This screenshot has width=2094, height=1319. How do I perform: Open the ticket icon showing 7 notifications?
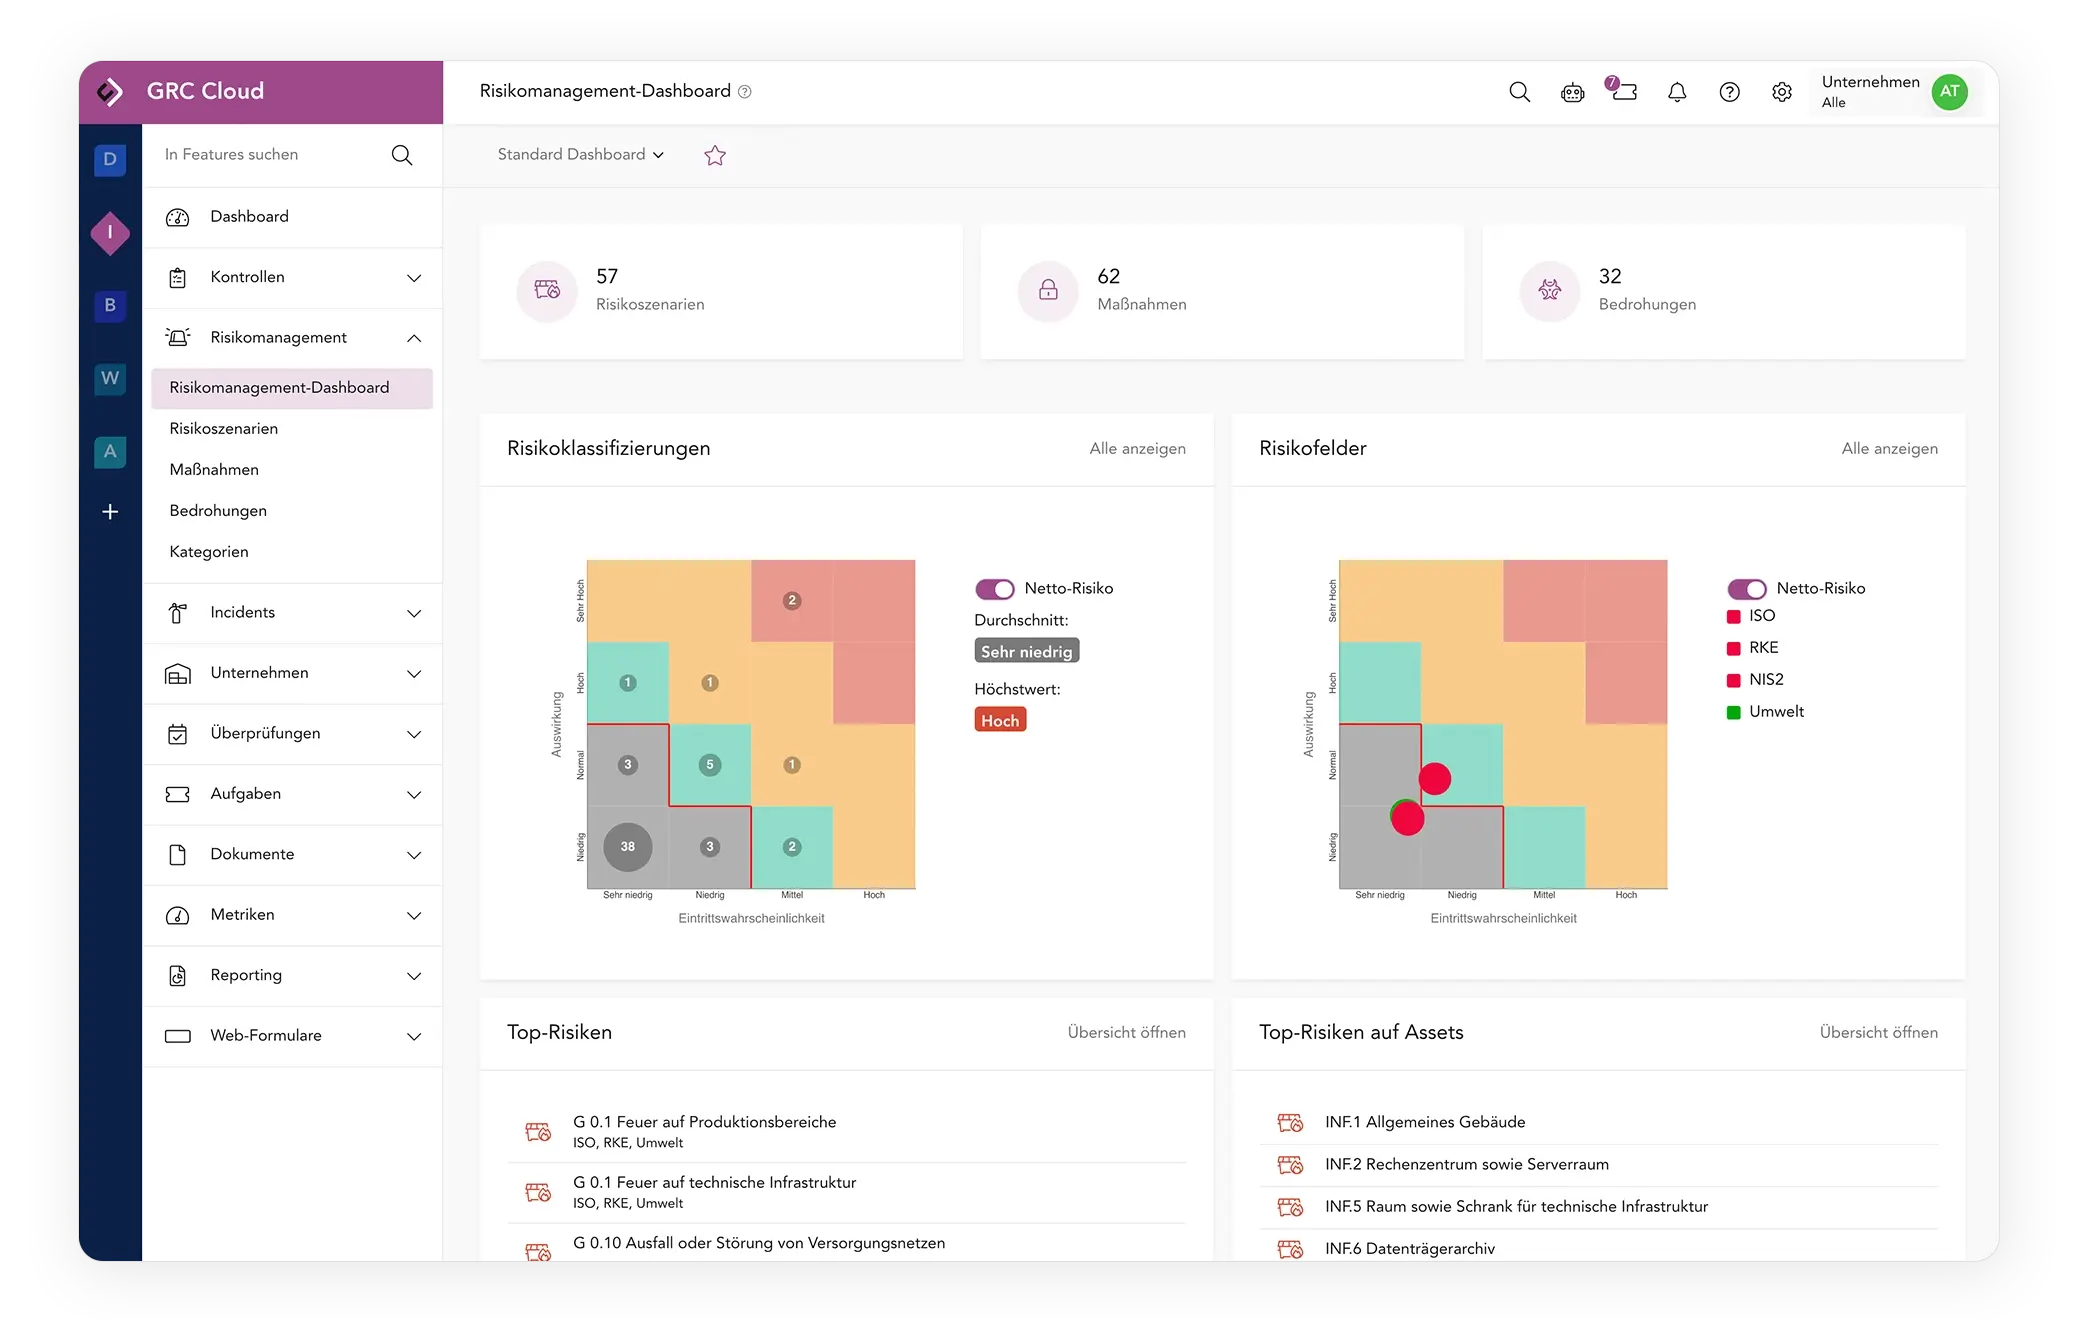pos(1626,92)
